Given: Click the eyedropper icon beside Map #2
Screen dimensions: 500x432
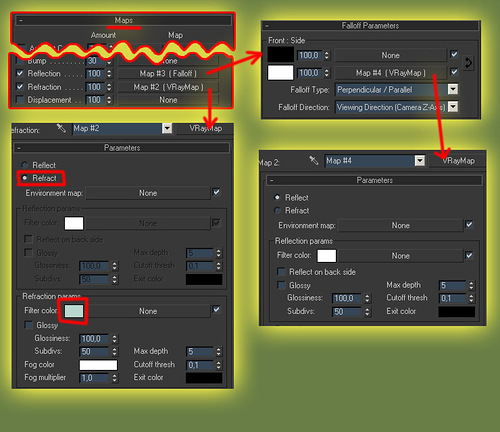Looking at the screenshot, I should [x=61, y=128].
